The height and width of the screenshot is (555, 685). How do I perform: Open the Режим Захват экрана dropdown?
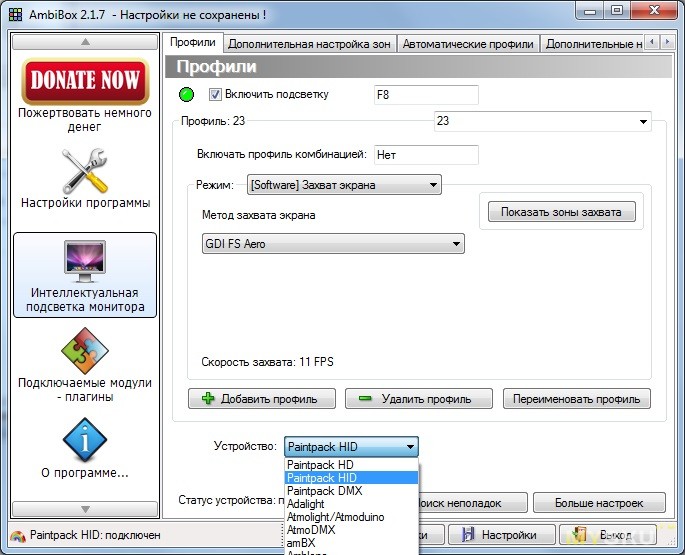pos(344,185)
